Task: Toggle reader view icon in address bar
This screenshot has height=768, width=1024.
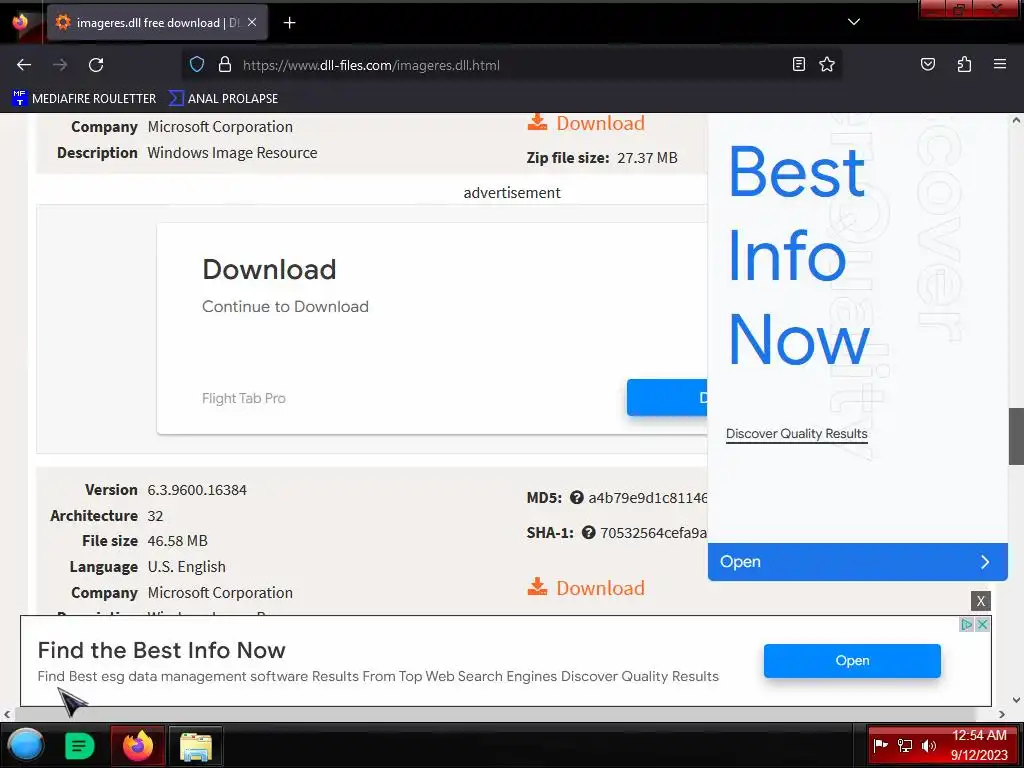Action: point(799,64)
